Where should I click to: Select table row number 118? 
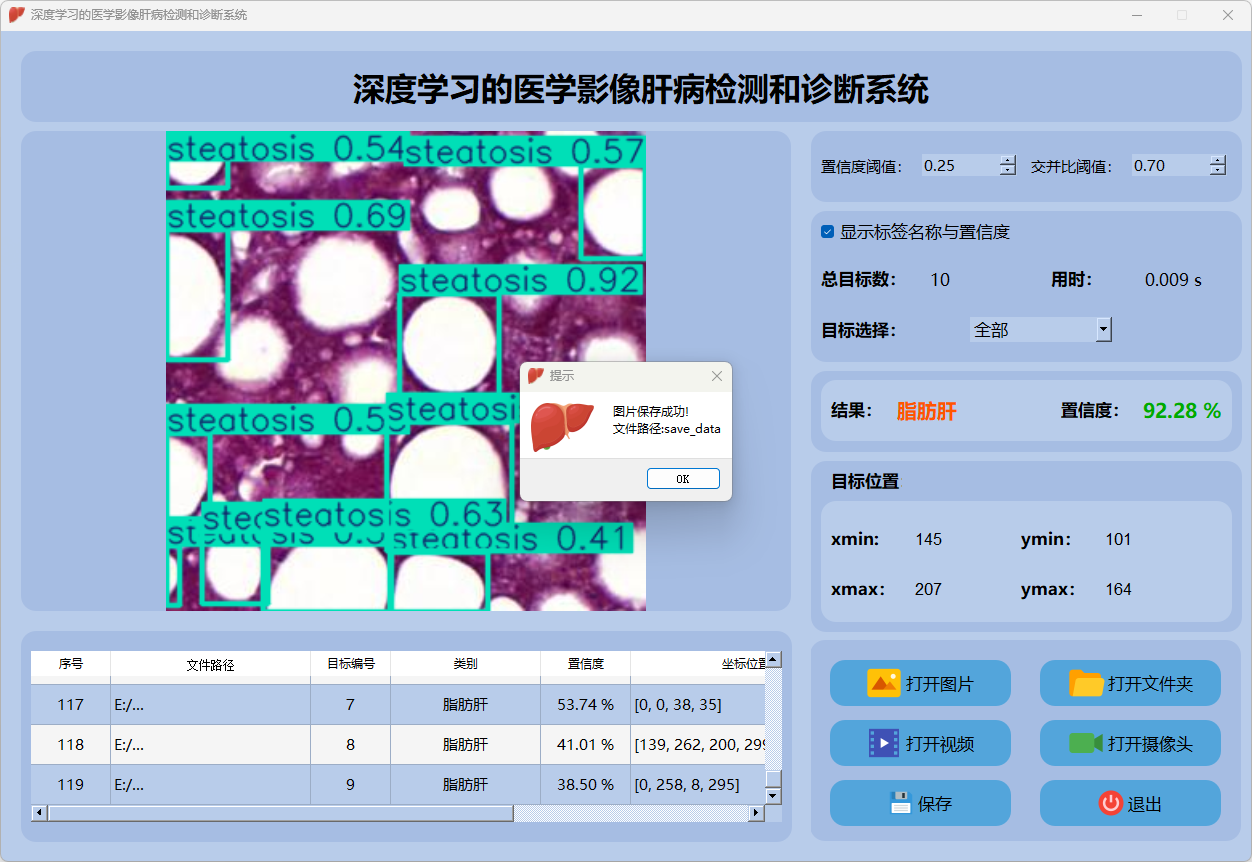pyautogui.click(x=398, y=745)
